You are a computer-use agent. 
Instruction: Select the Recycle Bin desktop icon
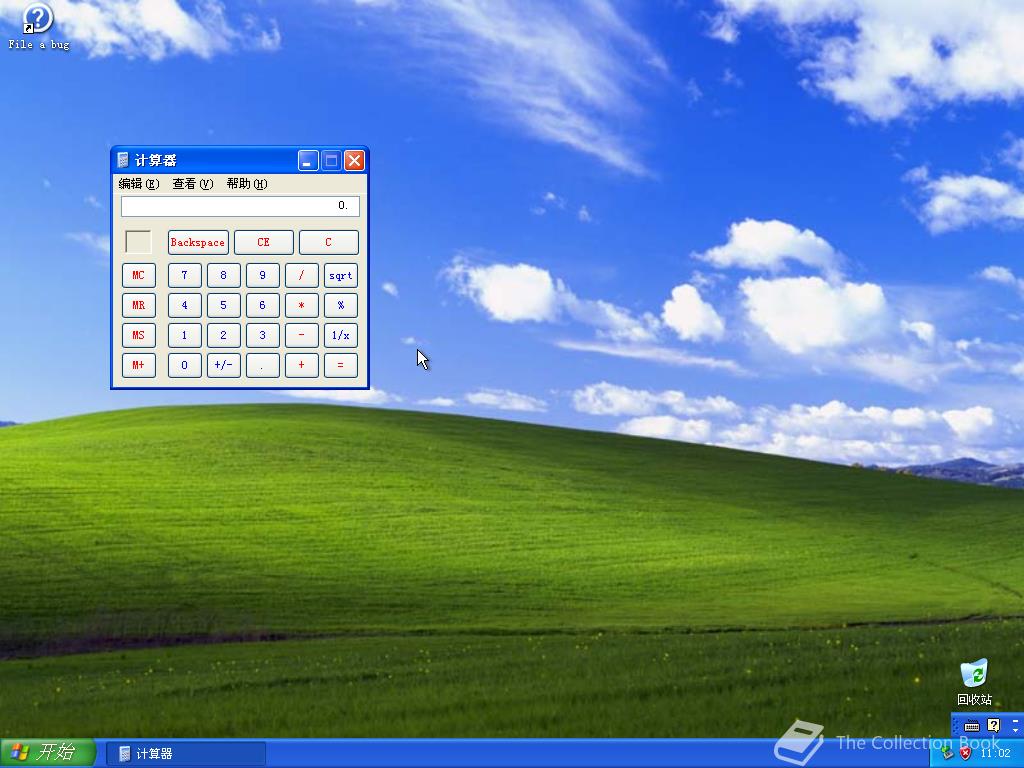(x=974, y=682)
